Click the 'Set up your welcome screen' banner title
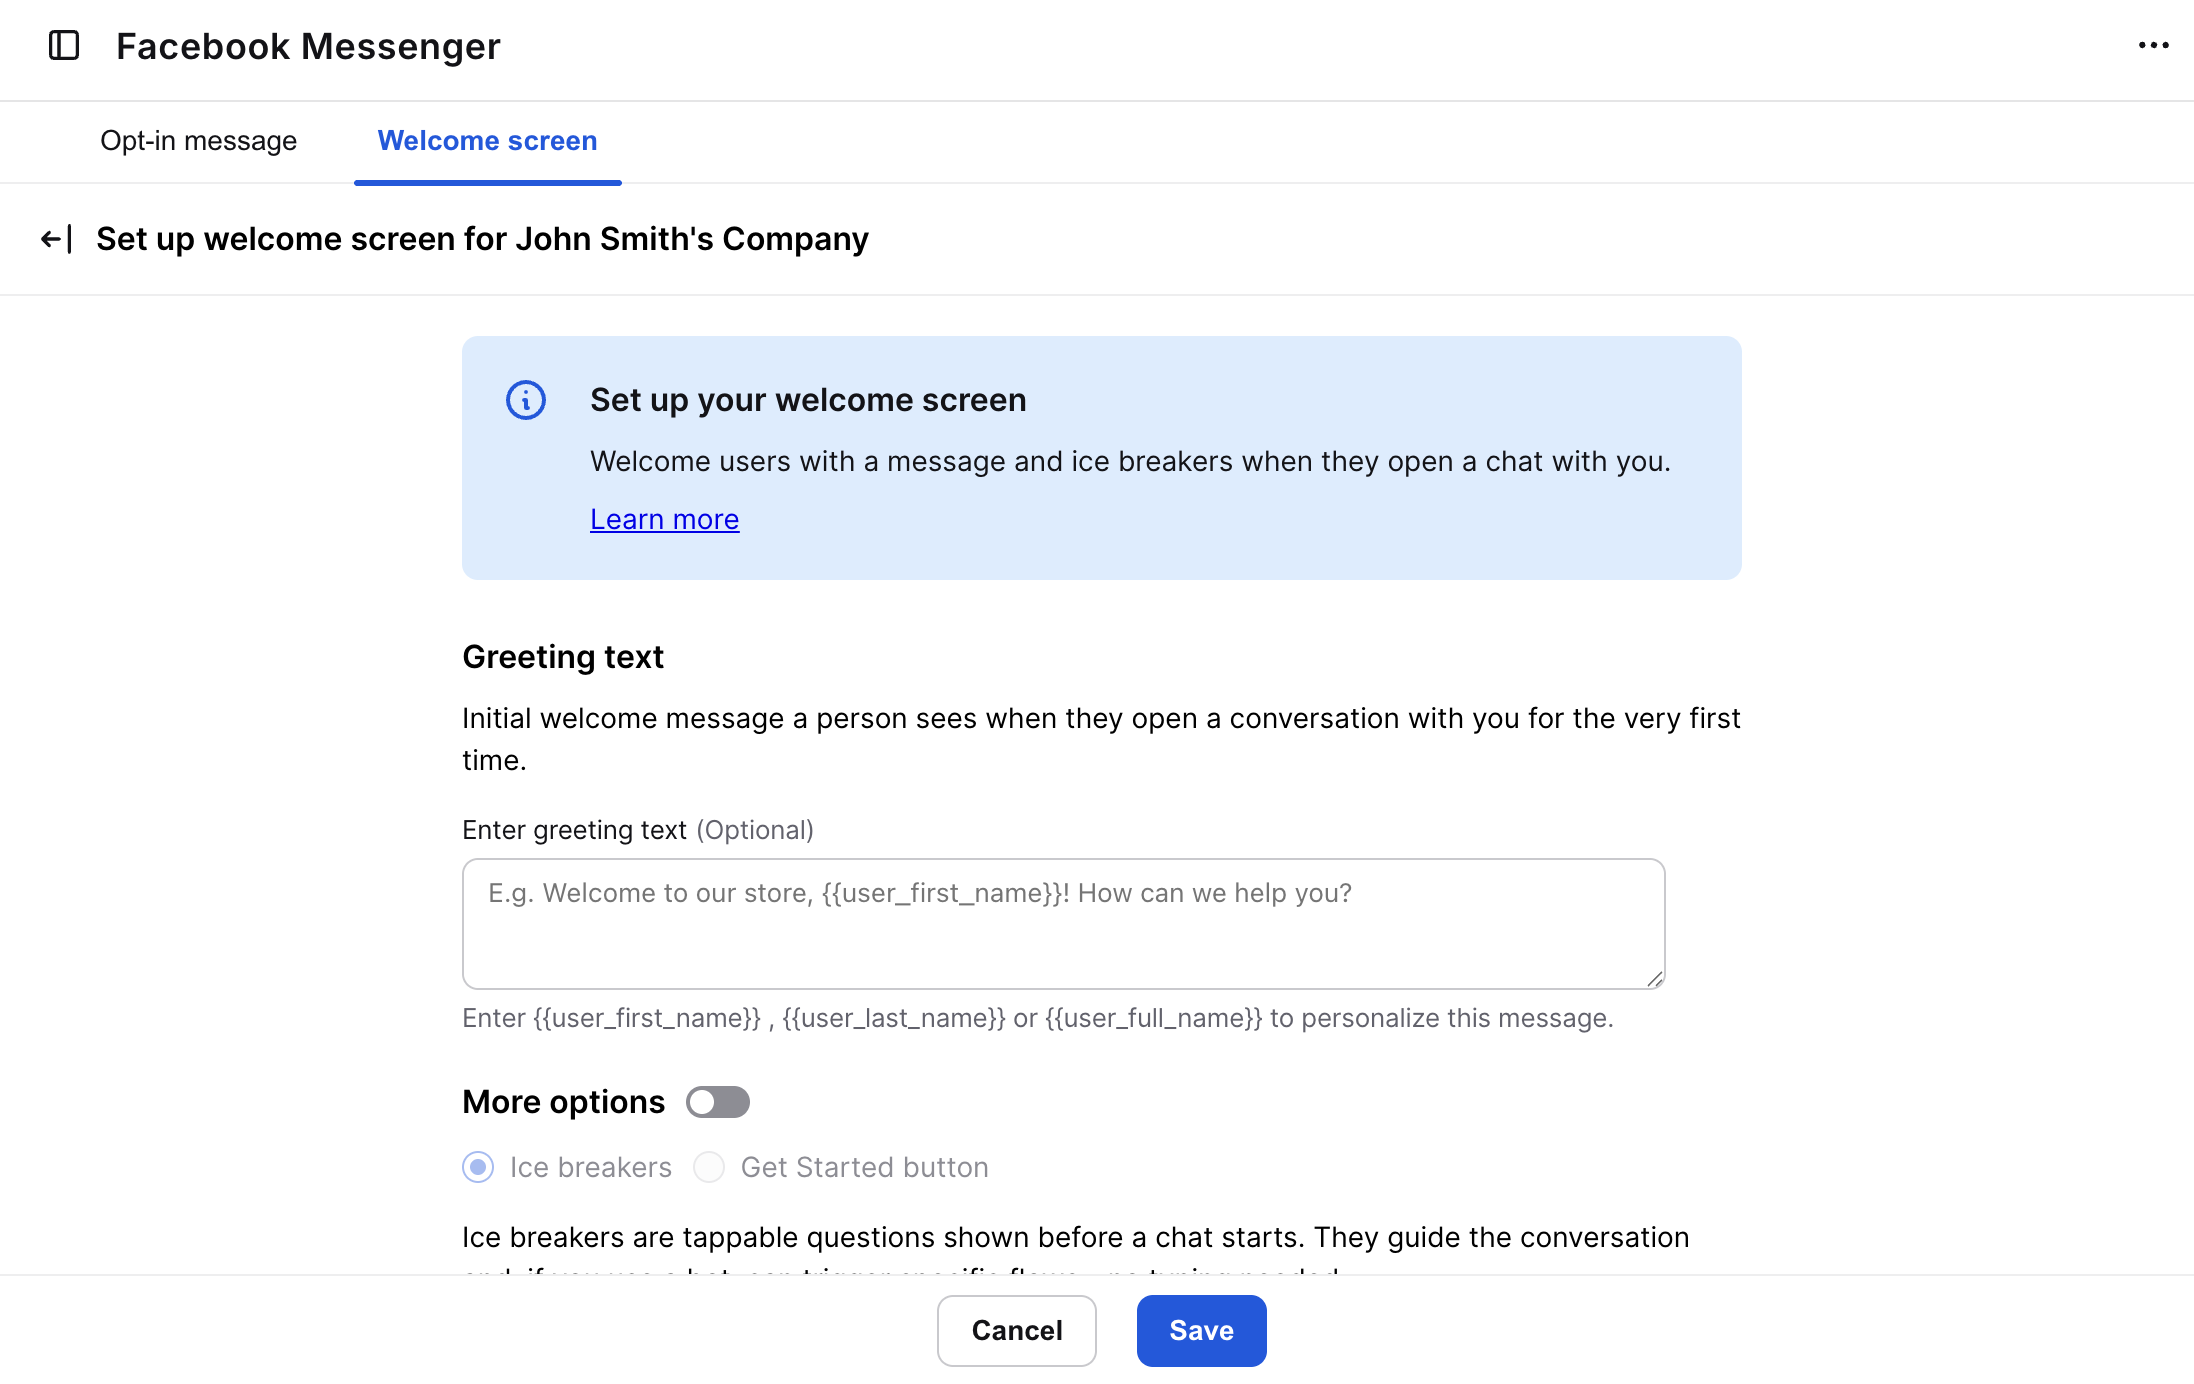The image size is (2194, 1384). click(x=808, y=400)
